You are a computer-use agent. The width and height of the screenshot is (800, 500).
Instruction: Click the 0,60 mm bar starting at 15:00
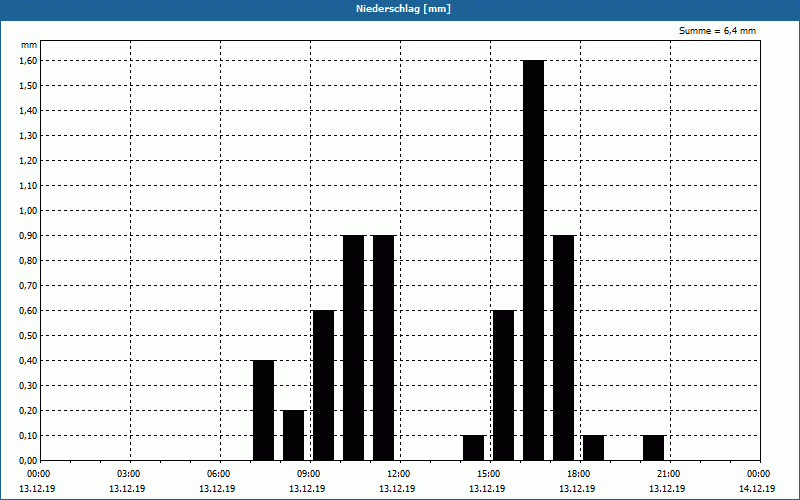pos(504,385)
